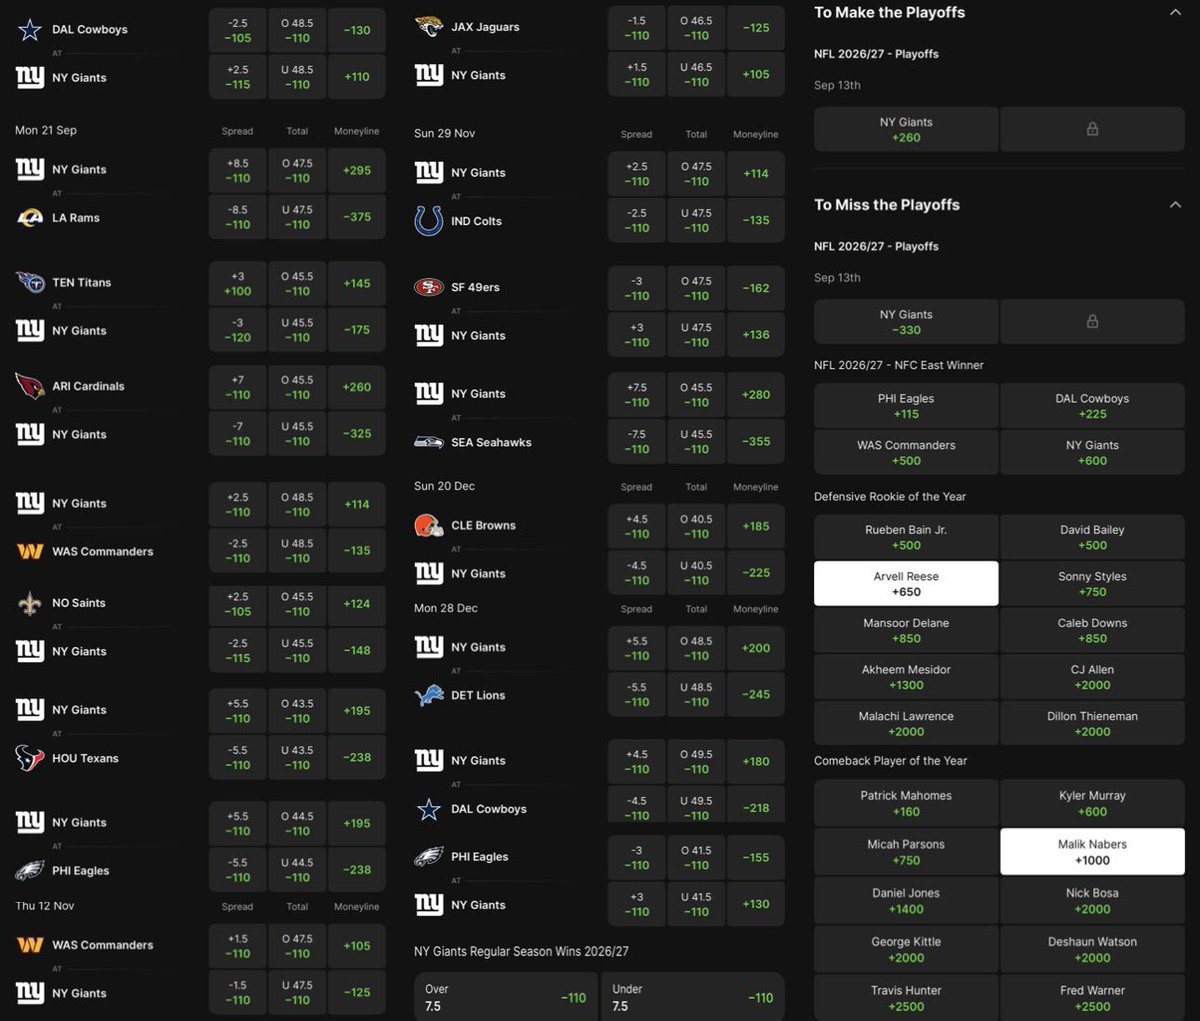
Task: Click the SF 49ers team logo
Action: [429, 287]
